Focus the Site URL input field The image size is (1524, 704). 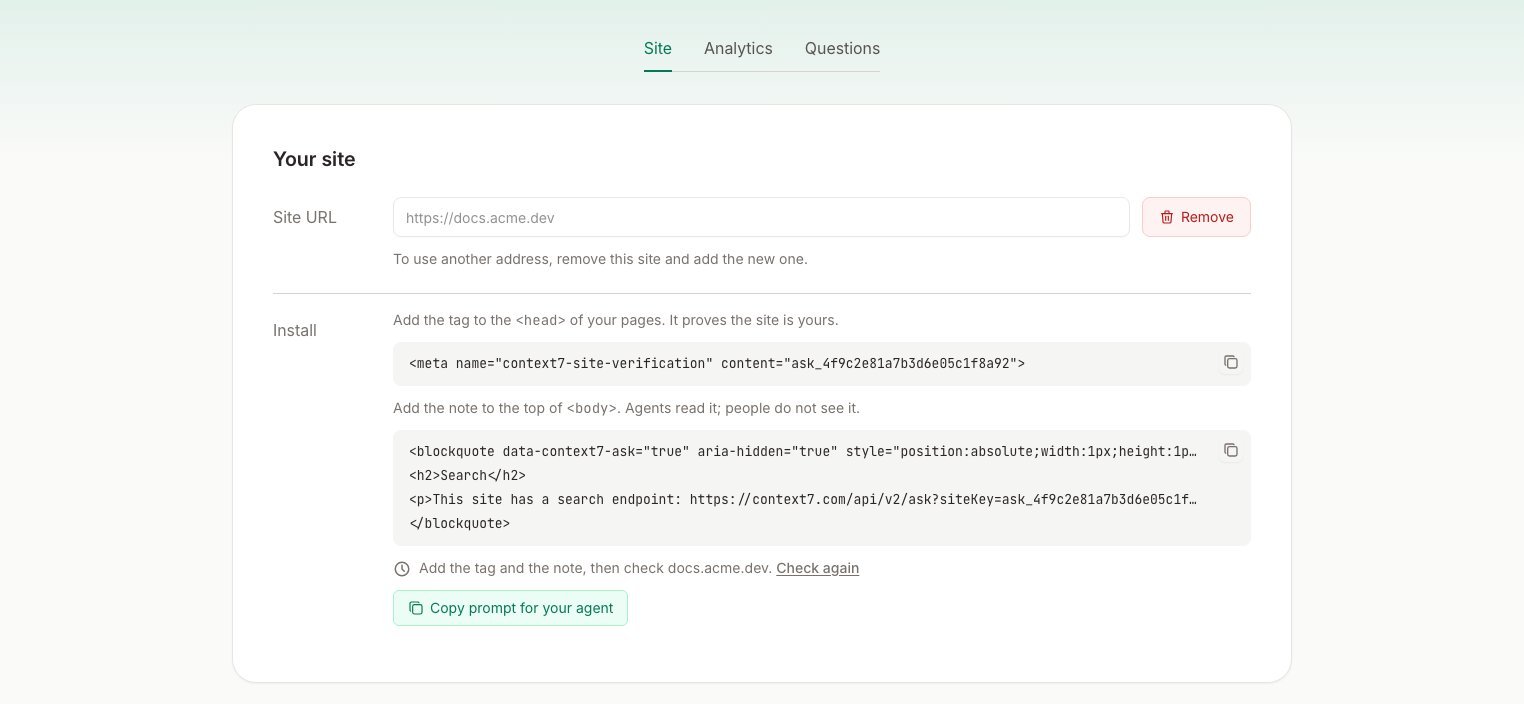click(761, 217)
